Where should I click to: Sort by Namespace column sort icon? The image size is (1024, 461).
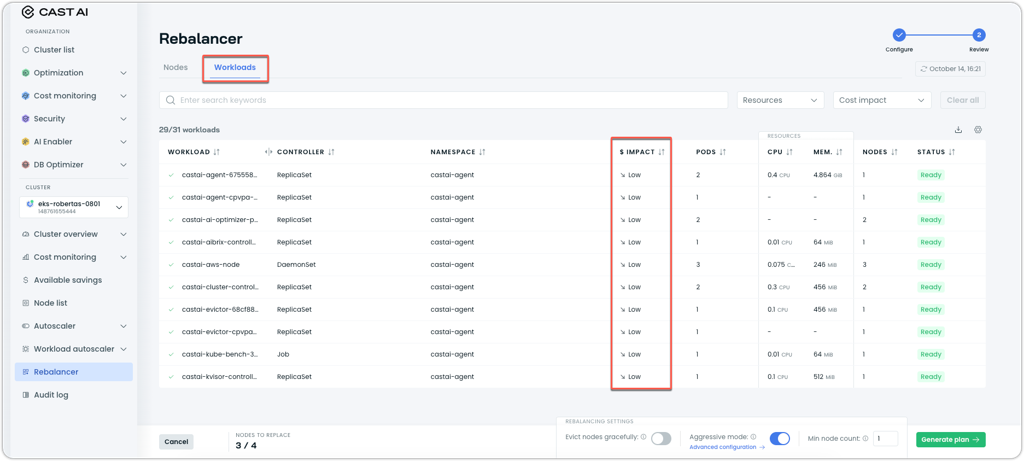pos(482,152)
